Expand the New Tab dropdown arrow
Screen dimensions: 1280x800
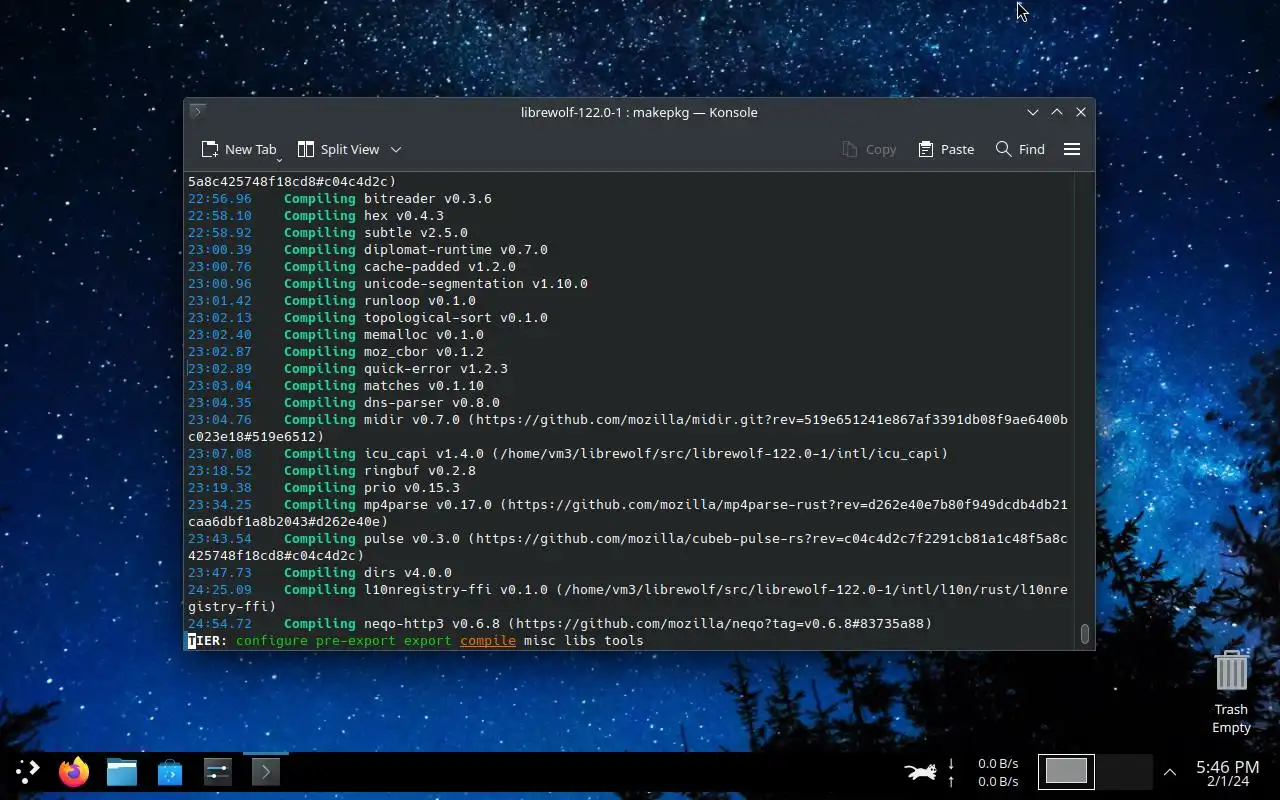(279, 158)
